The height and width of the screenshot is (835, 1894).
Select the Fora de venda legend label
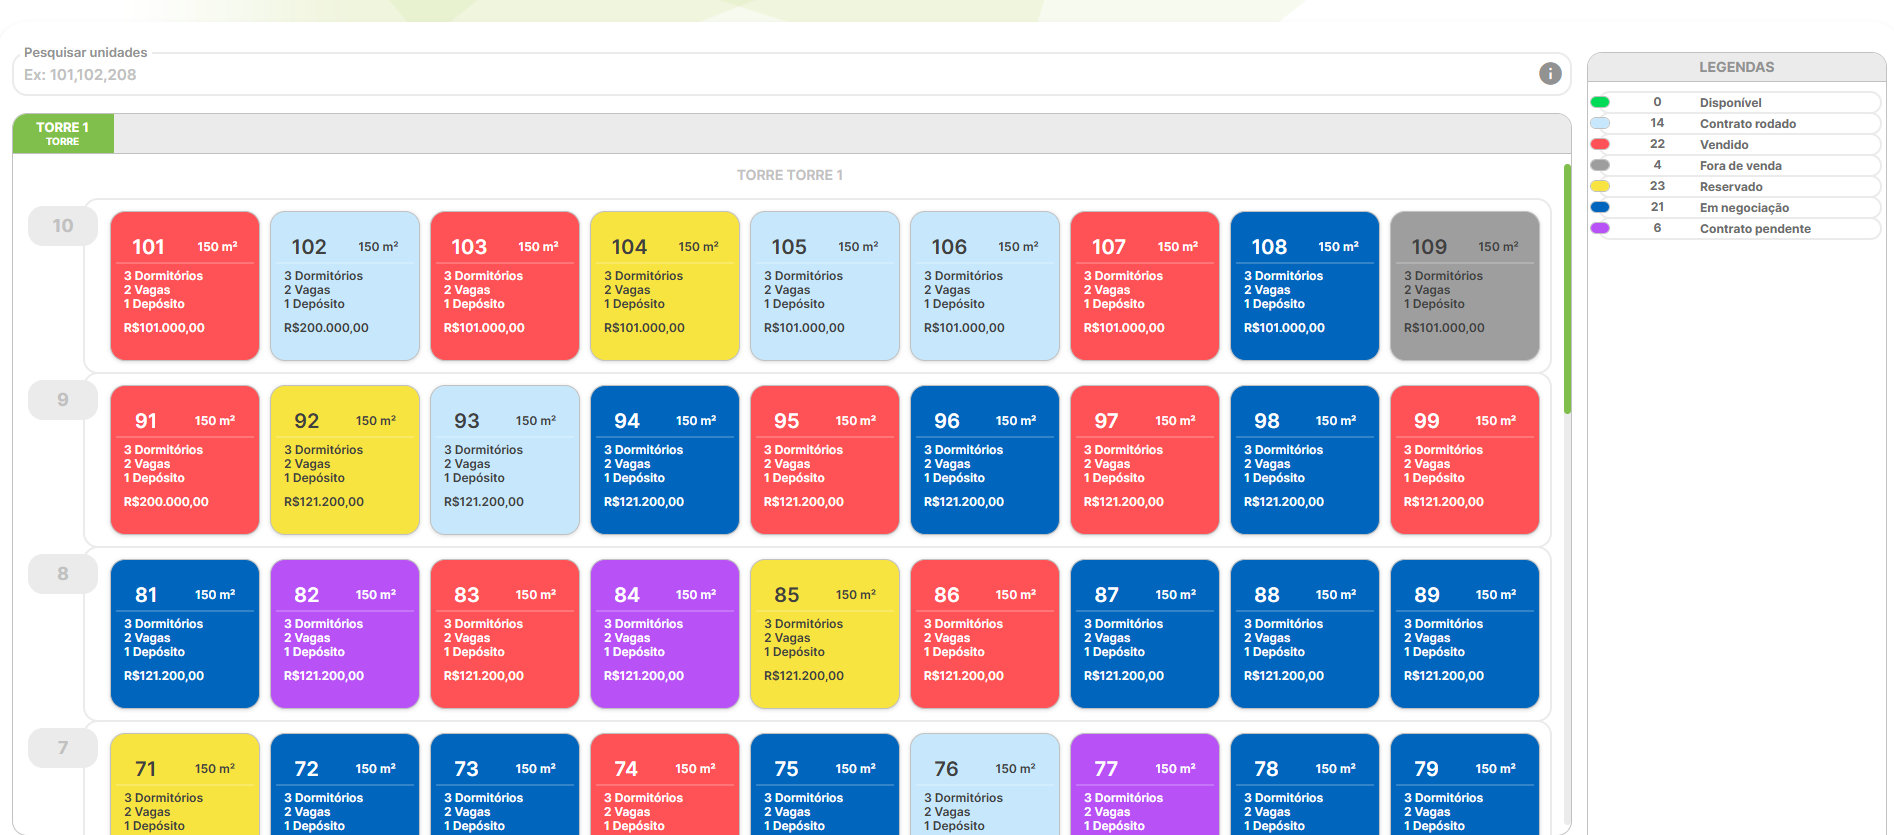coord(1741,165)
